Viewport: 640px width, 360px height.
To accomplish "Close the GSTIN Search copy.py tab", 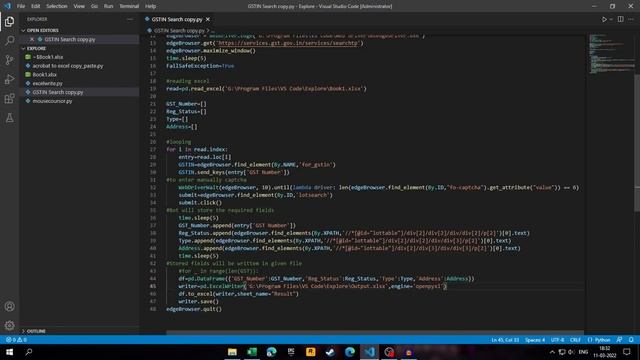I will 208,19.
